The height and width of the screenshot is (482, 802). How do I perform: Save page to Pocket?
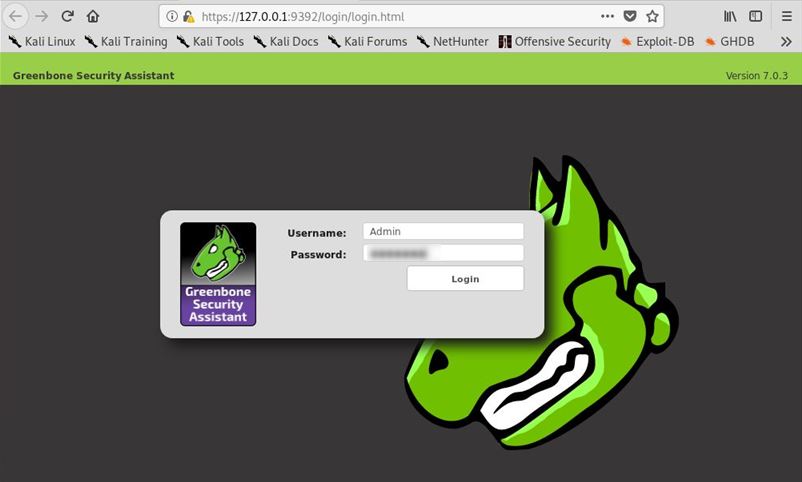click(630, 16)
